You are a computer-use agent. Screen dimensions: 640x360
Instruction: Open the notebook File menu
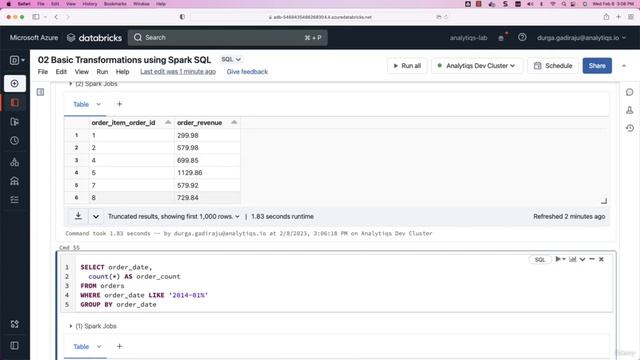click(x=43, y=71)
